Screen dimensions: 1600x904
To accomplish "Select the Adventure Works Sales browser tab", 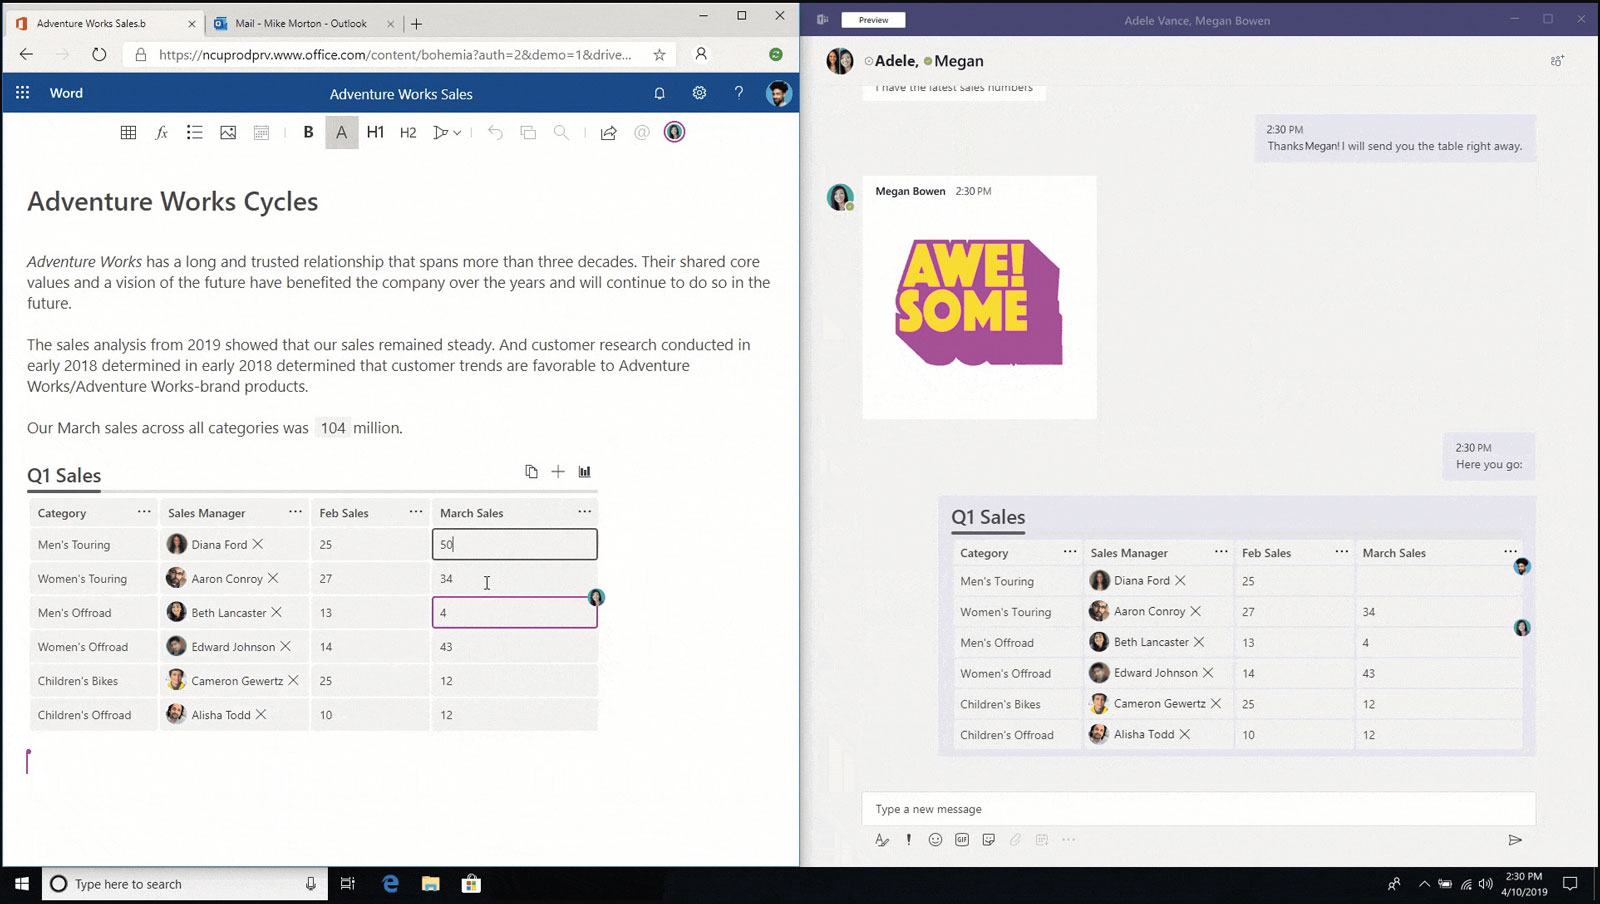I will click(x=92, y=23).
